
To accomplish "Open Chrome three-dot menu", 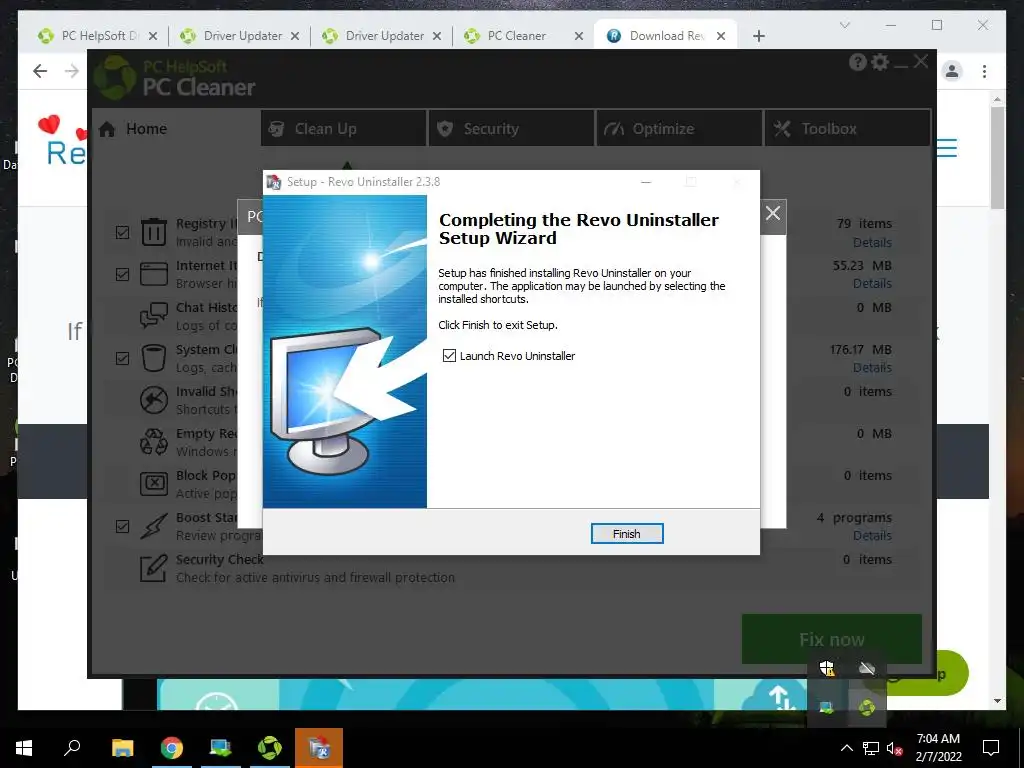I will coord(984,71).
